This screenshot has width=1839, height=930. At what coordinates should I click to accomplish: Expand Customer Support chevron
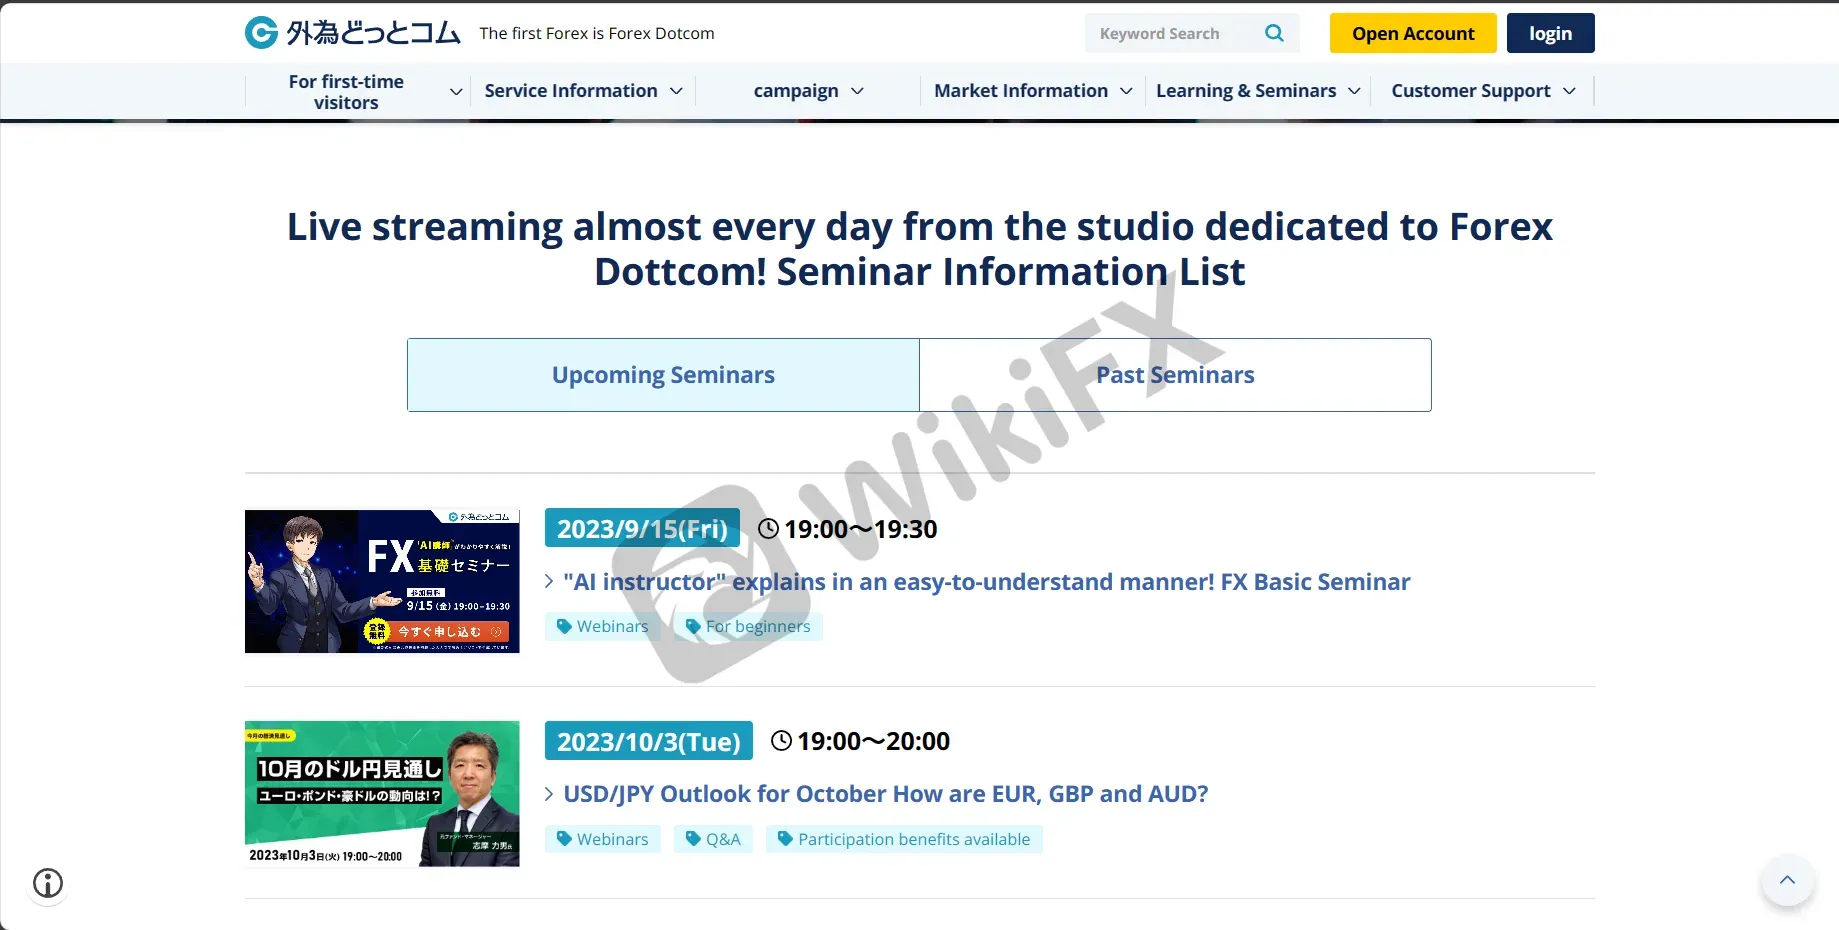1569,91
